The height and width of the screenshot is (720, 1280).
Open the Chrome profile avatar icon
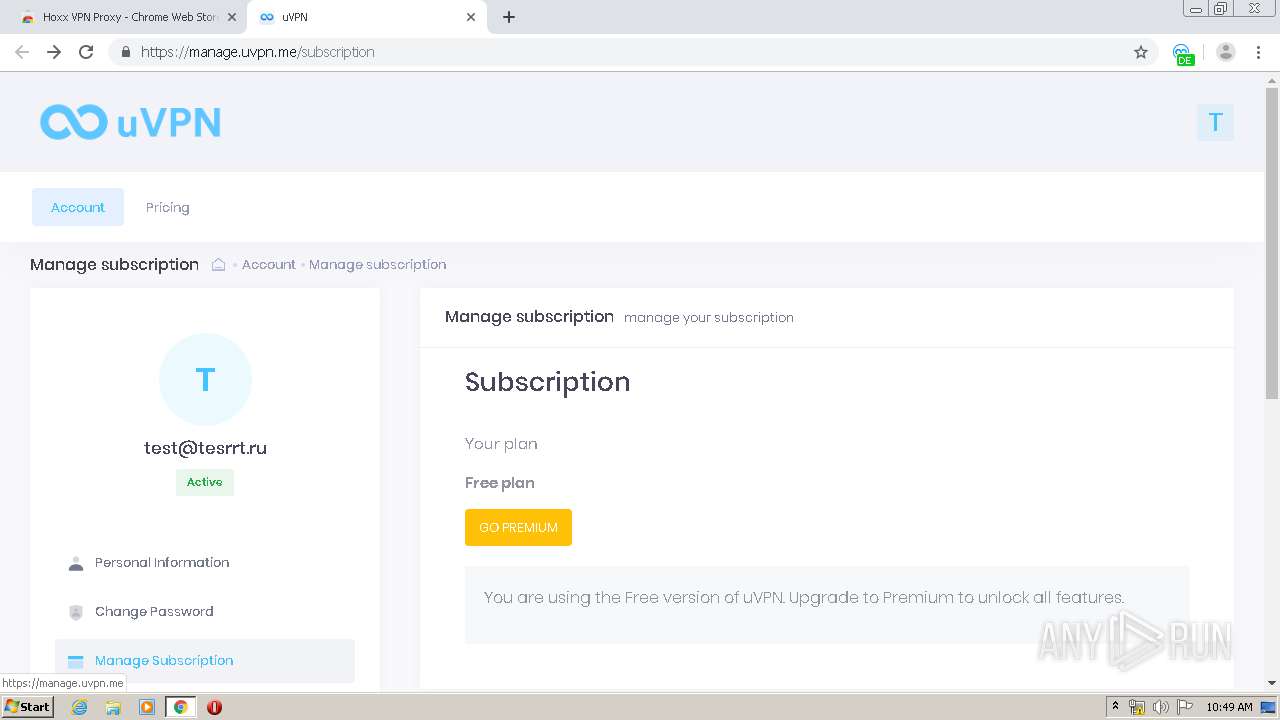[x=1226, y=52]
